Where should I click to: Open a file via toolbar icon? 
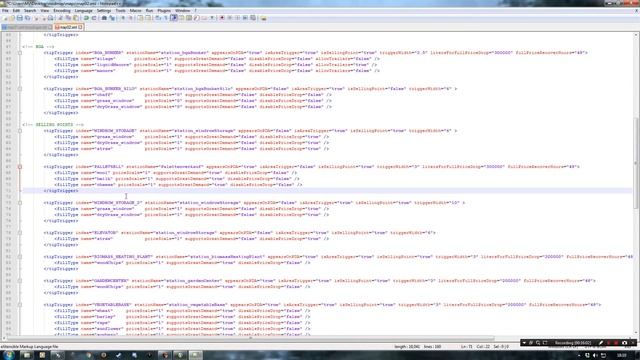coord(12,18)
